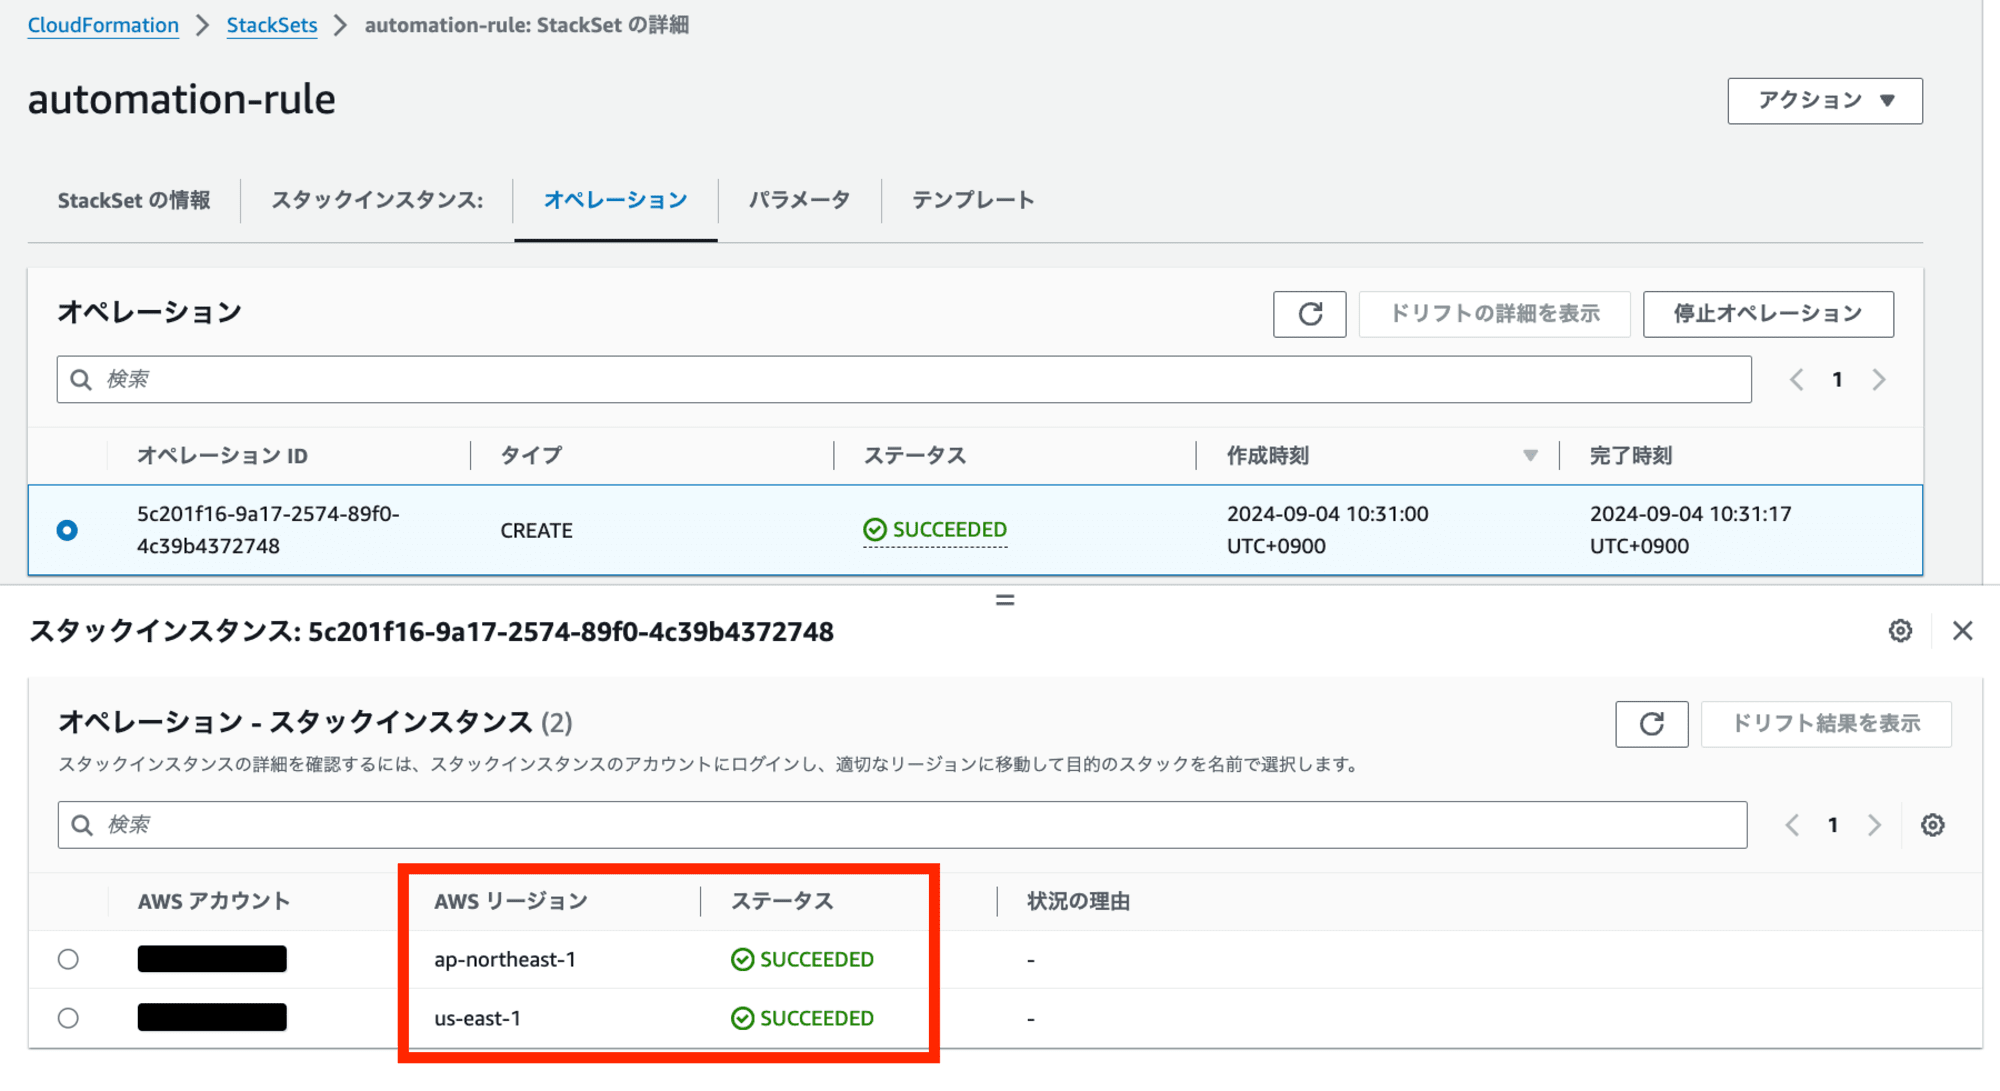The width and height of the screenshot is (2000, 1091).
Task: Open the アクション dropdown menu
Action: [1824, 101]
